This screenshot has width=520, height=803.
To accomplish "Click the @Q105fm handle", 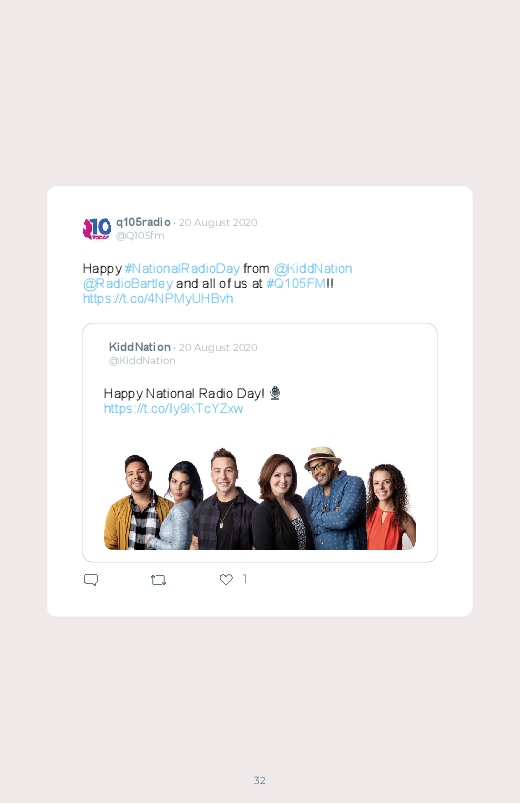I will pos(140,236).
